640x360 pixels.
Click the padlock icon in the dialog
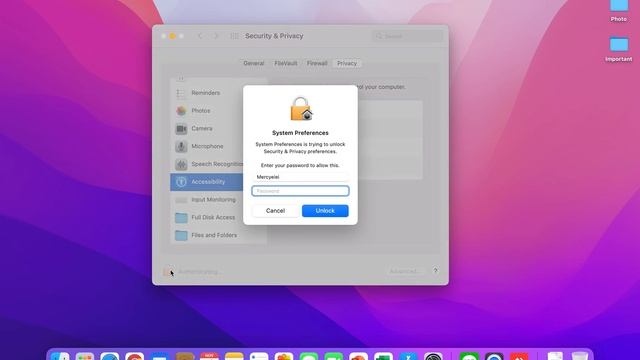click(301, 109)
